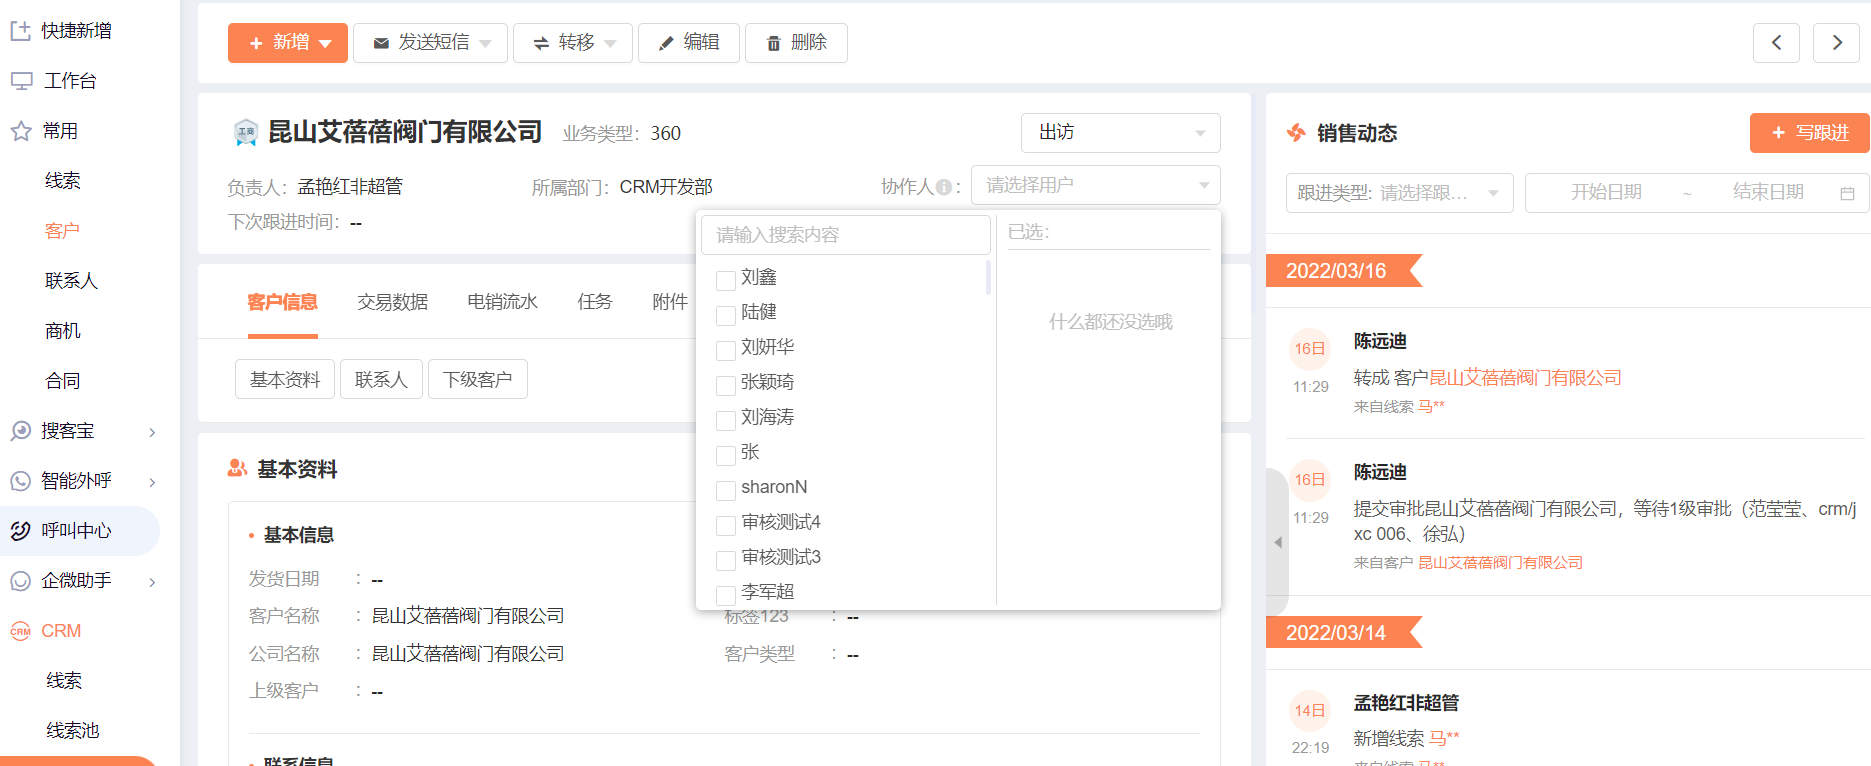1871x766 pixels.
Task: Click the 联系人 sub-tab button
Action: point(381,379)
